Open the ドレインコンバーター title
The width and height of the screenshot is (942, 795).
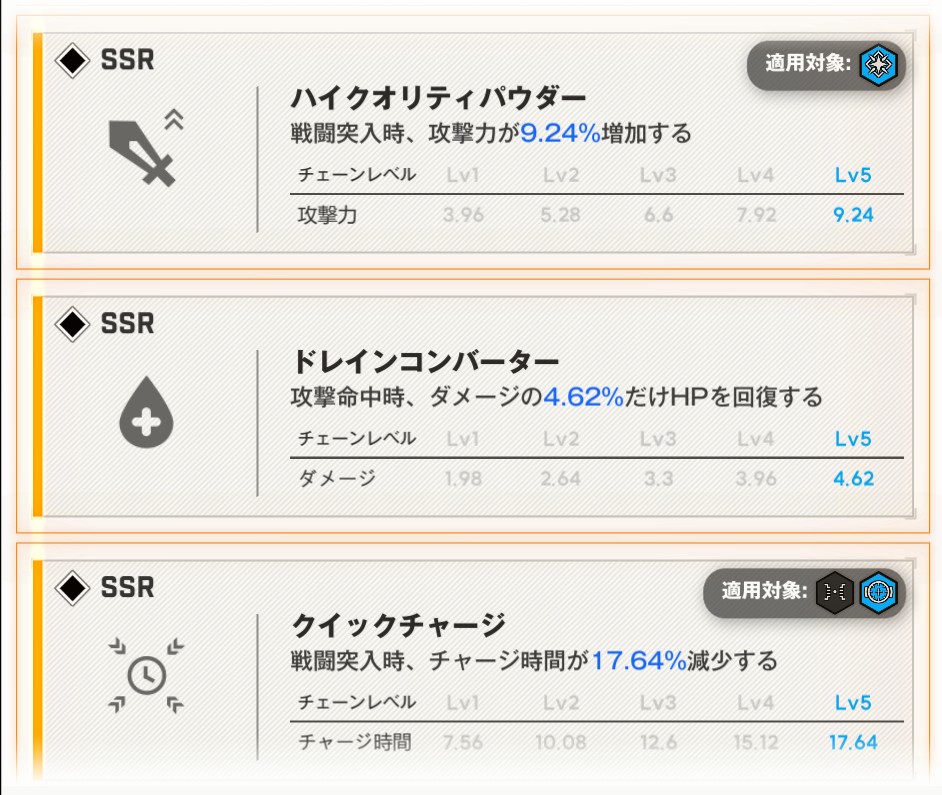(x=425, y=362)
